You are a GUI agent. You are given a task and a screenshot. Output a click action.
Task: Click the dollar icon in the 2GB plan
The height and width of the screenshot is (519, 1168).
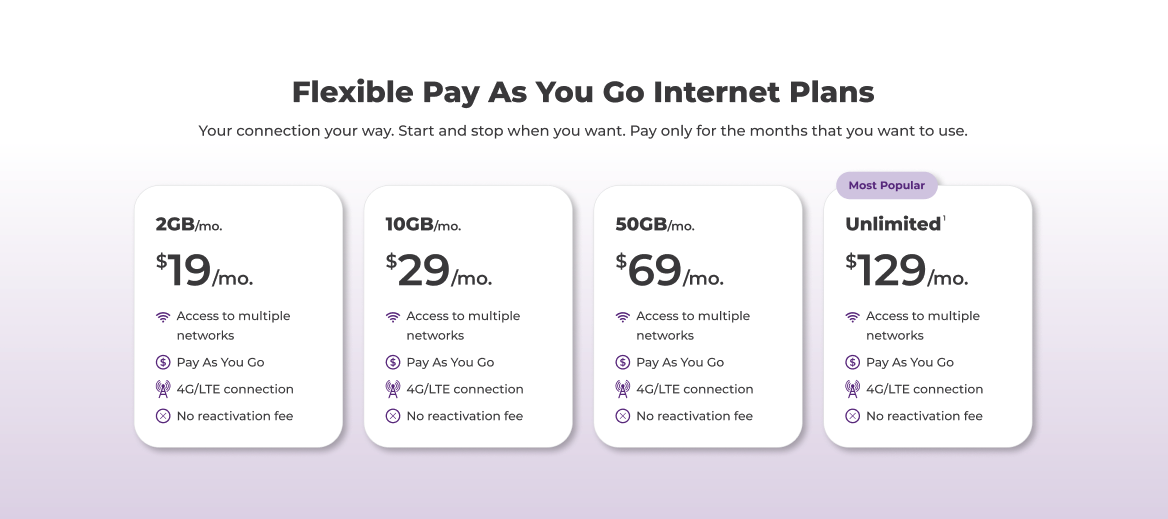163,362
